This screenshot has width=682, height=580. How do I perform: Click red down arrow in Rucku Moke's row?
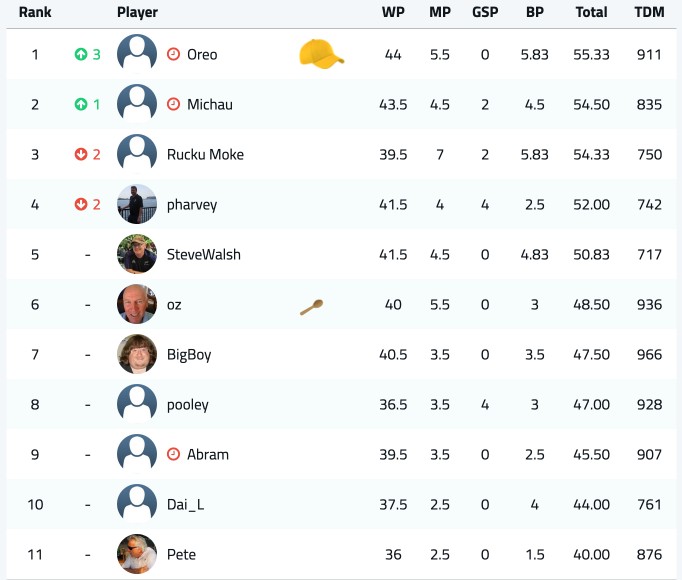pos(80,154)
